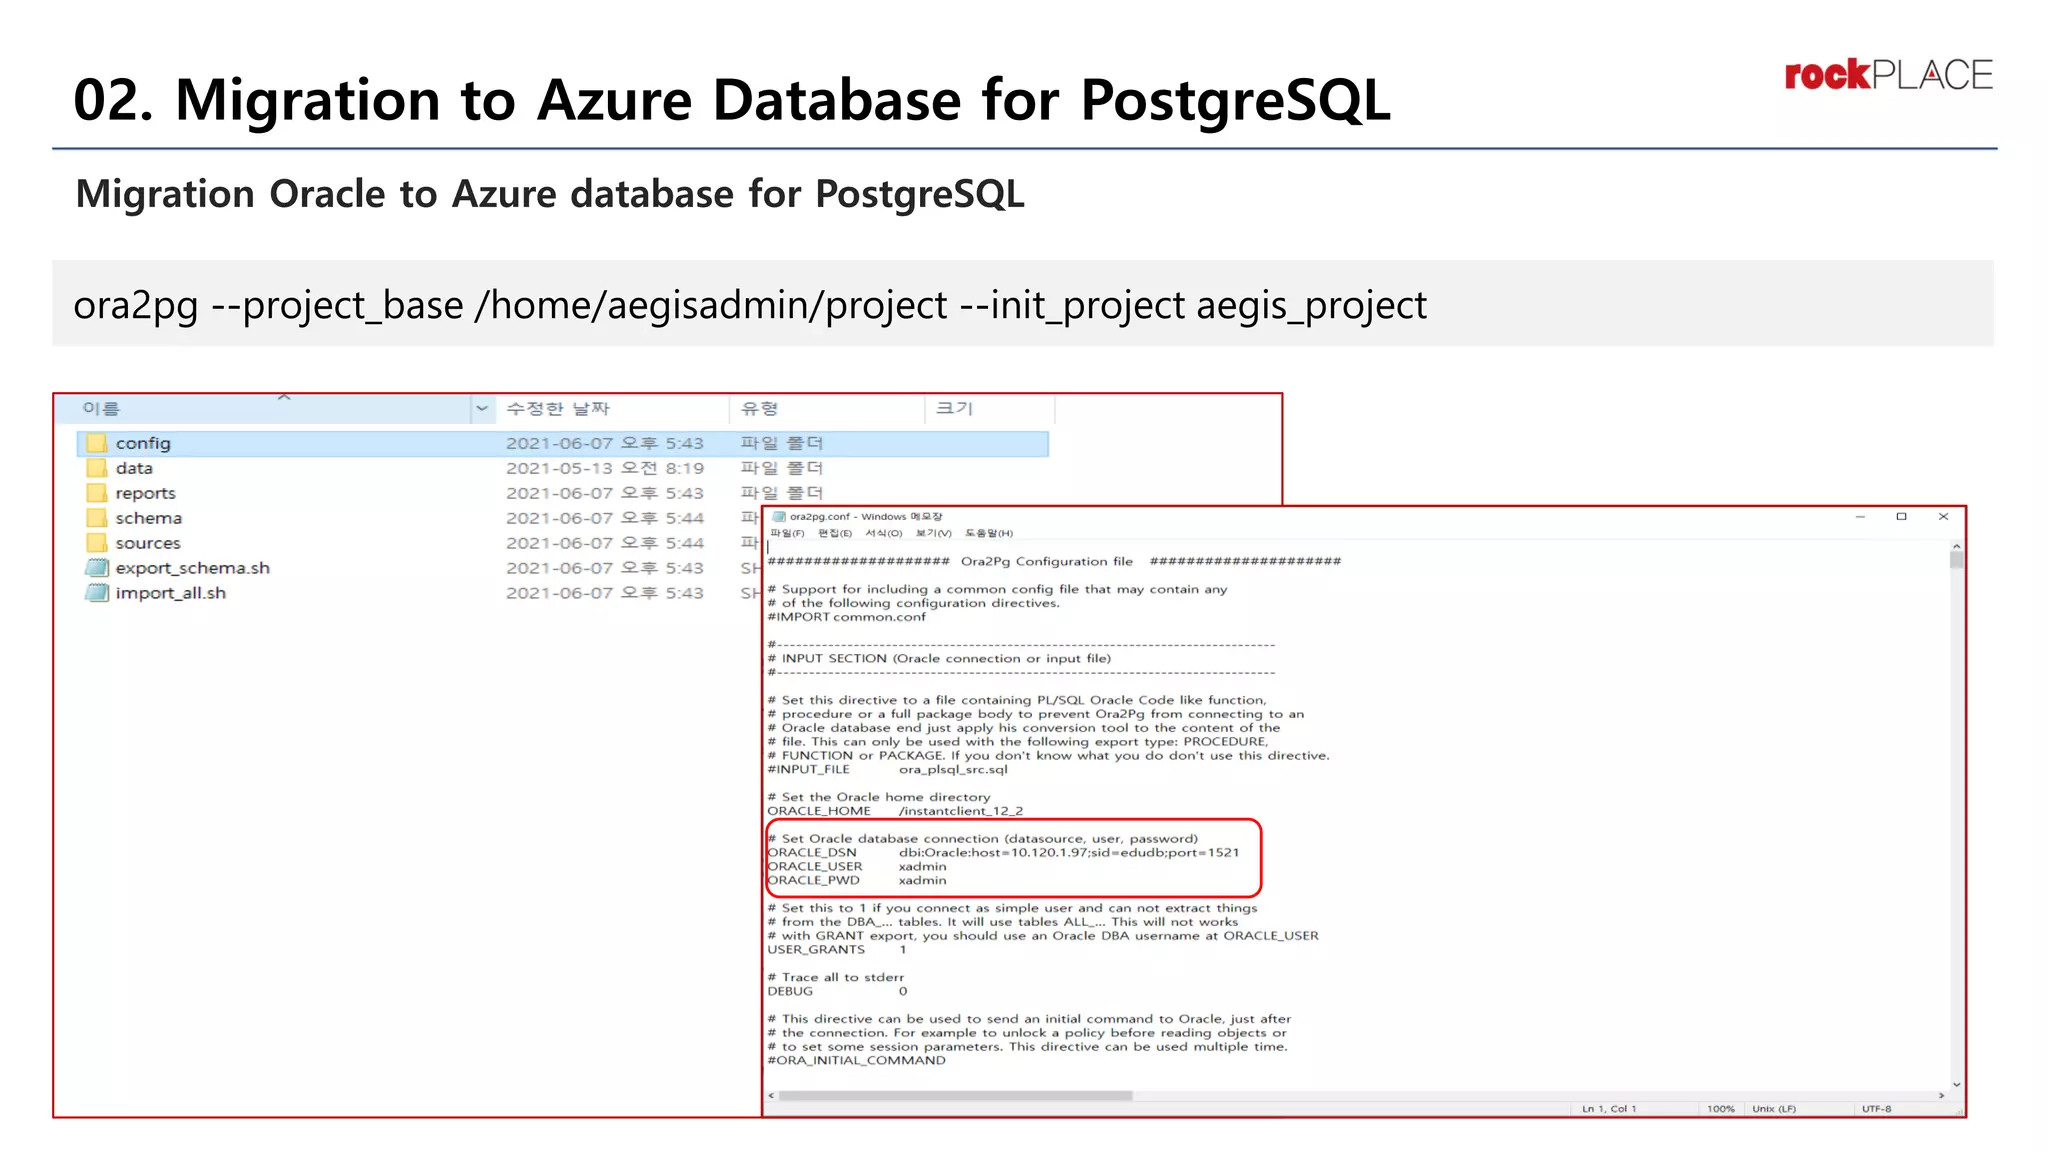Image resolution: width=2048 pixels, height=1152 pixels.
Task: Click the DEBUG 0 line
Action: 837,992
